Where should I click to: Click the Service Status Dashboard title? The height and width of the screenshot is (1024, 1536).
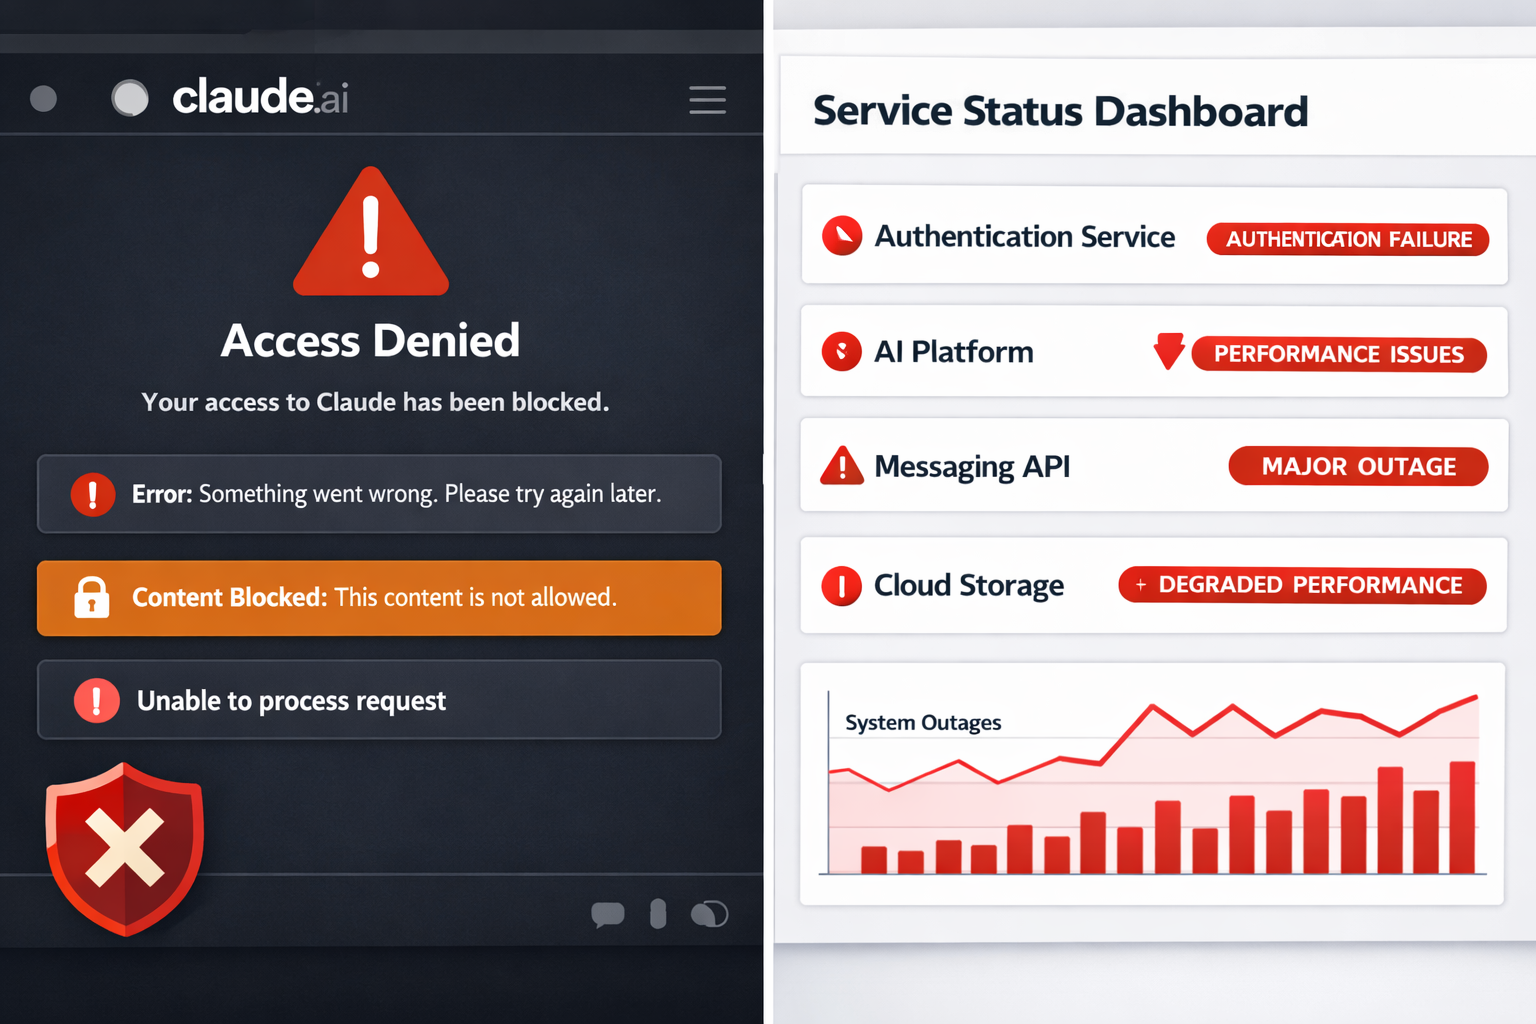(1060, 111)
